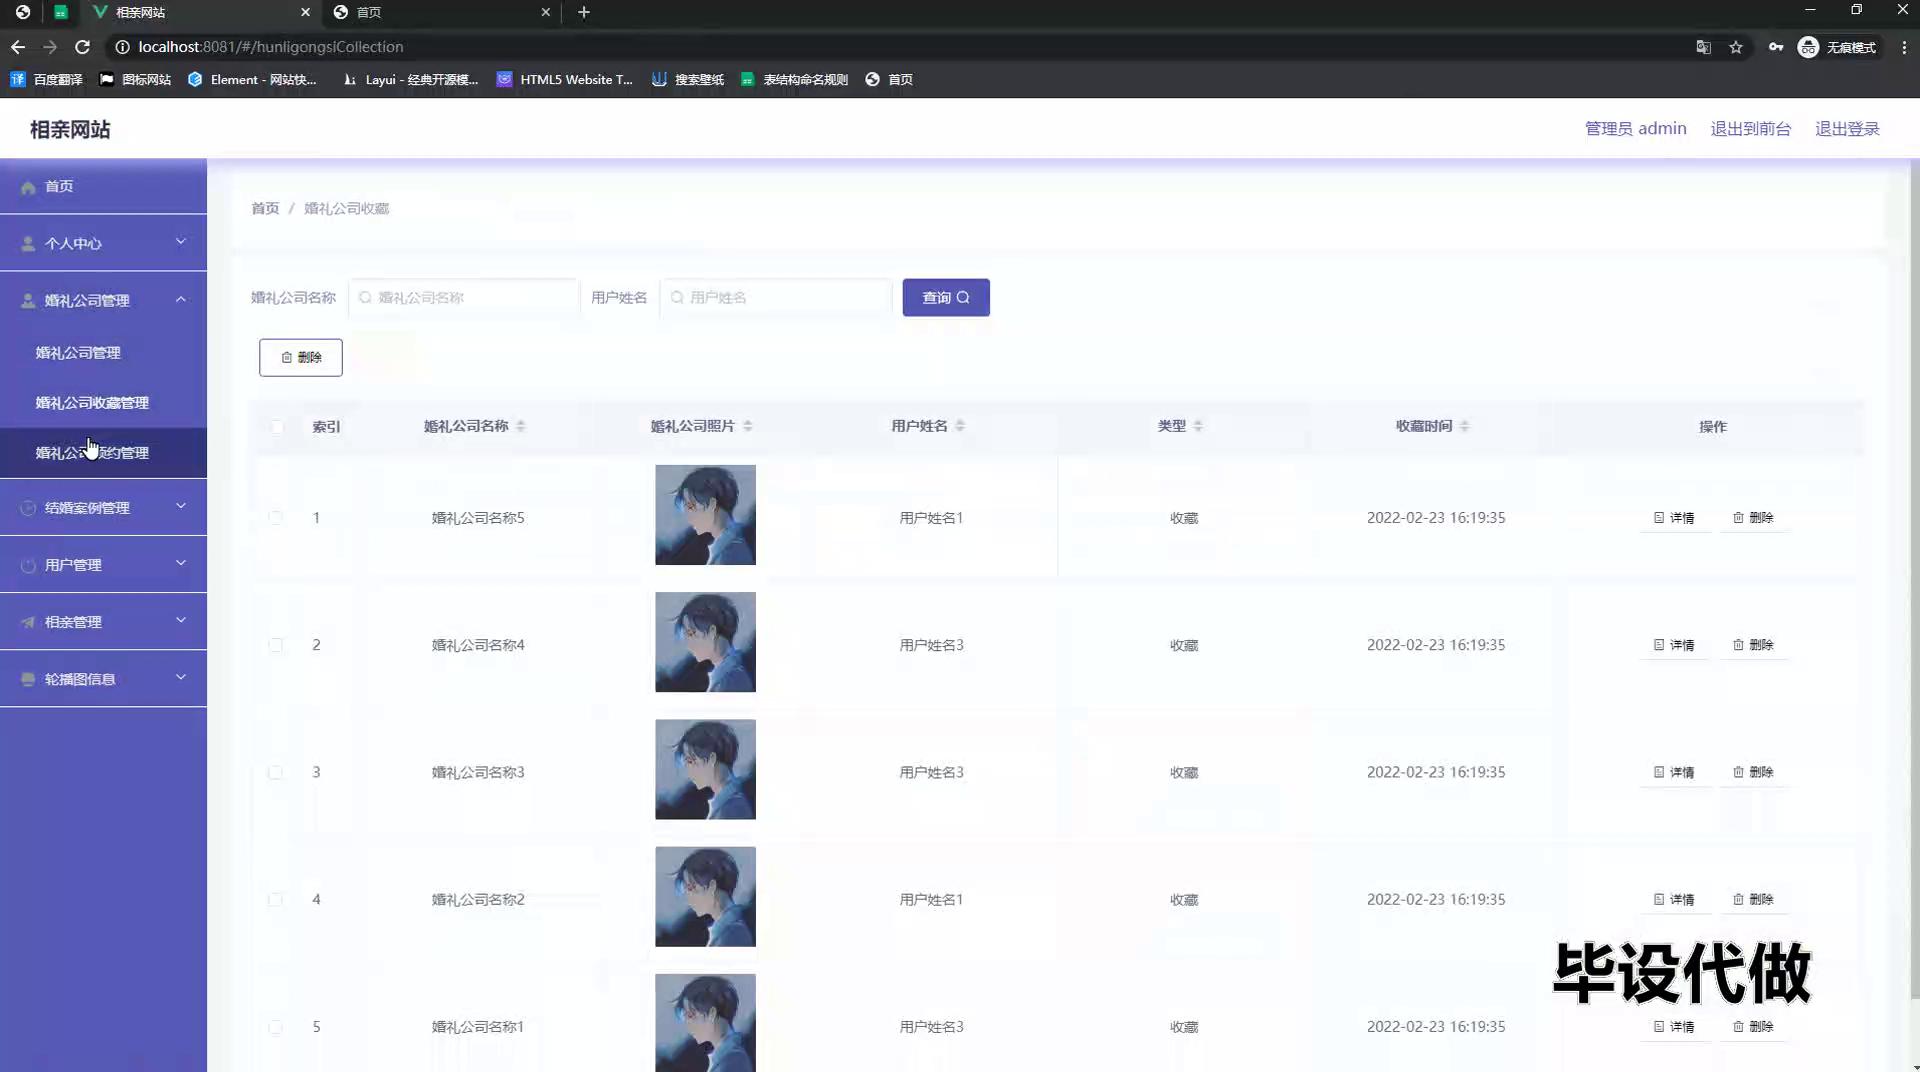Toggle the select-all checkbox in table header
The width and height of the screenshot is (1920, 1072).
(x=277, y=427)
